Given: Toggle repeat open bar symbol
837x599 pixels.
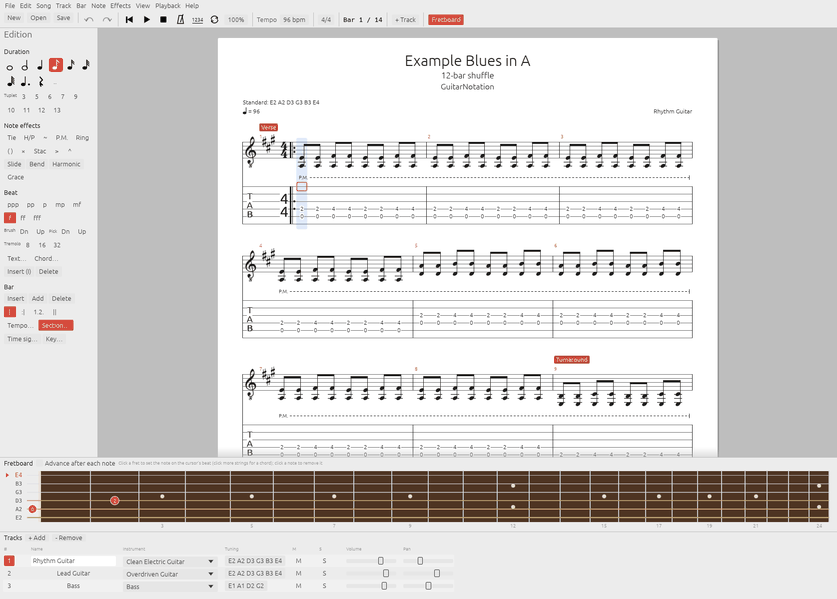Looking at the screenshot, I should [x=10, y=312].
